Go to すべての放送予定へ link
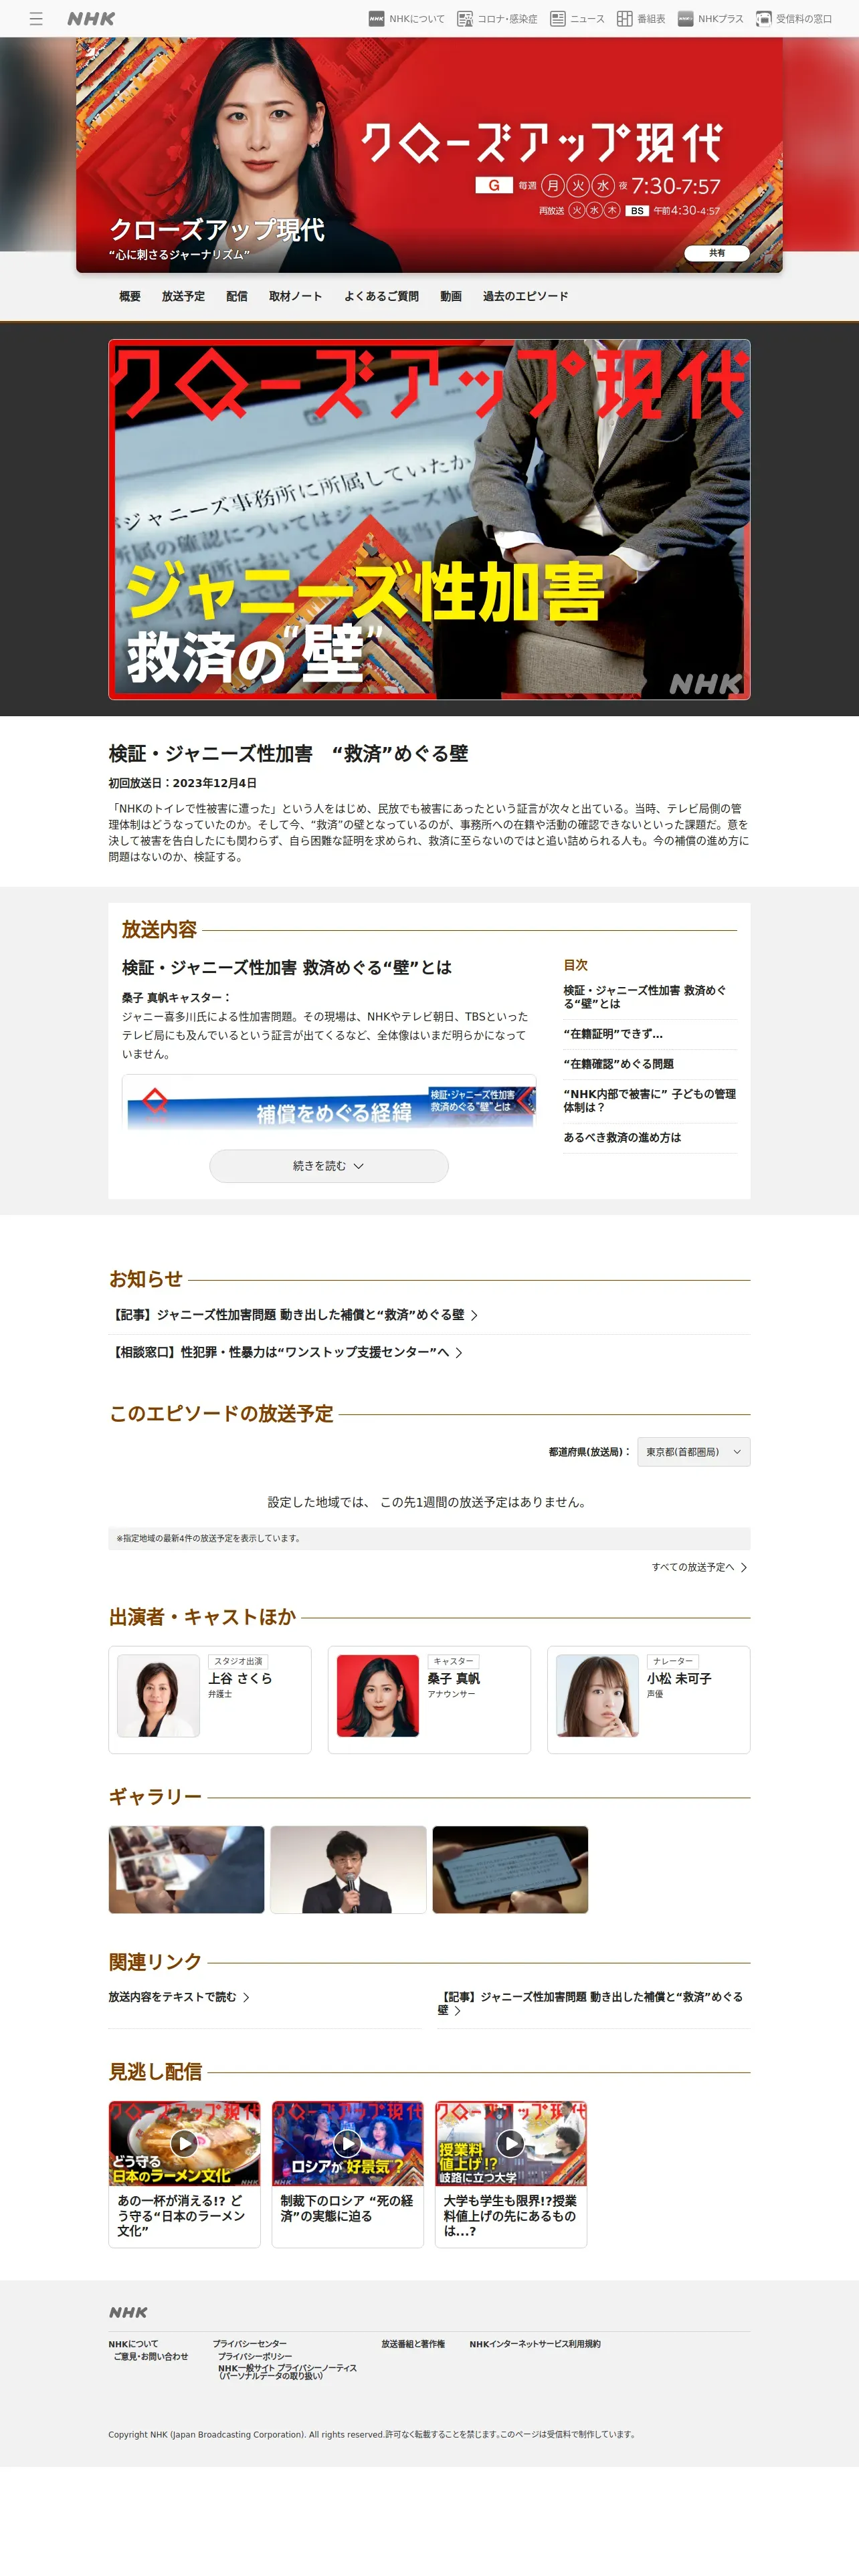 [699, 1567]
